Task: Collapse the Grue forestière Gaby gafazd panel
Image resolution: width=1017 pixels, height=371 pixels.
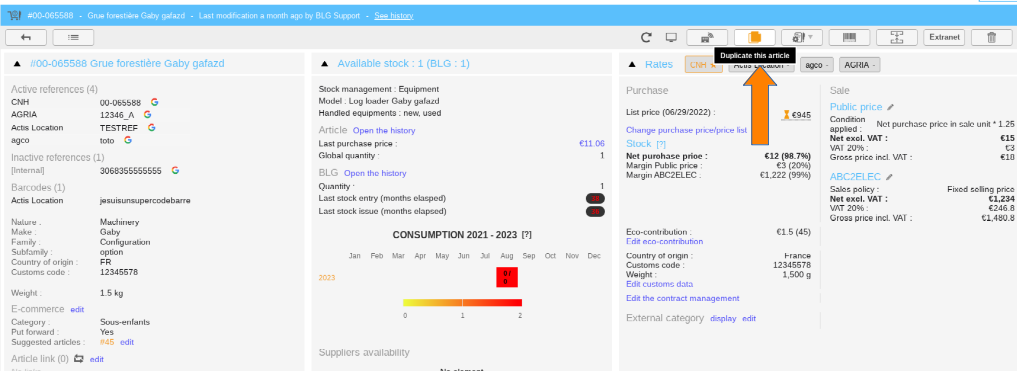Action: (18, 64)
